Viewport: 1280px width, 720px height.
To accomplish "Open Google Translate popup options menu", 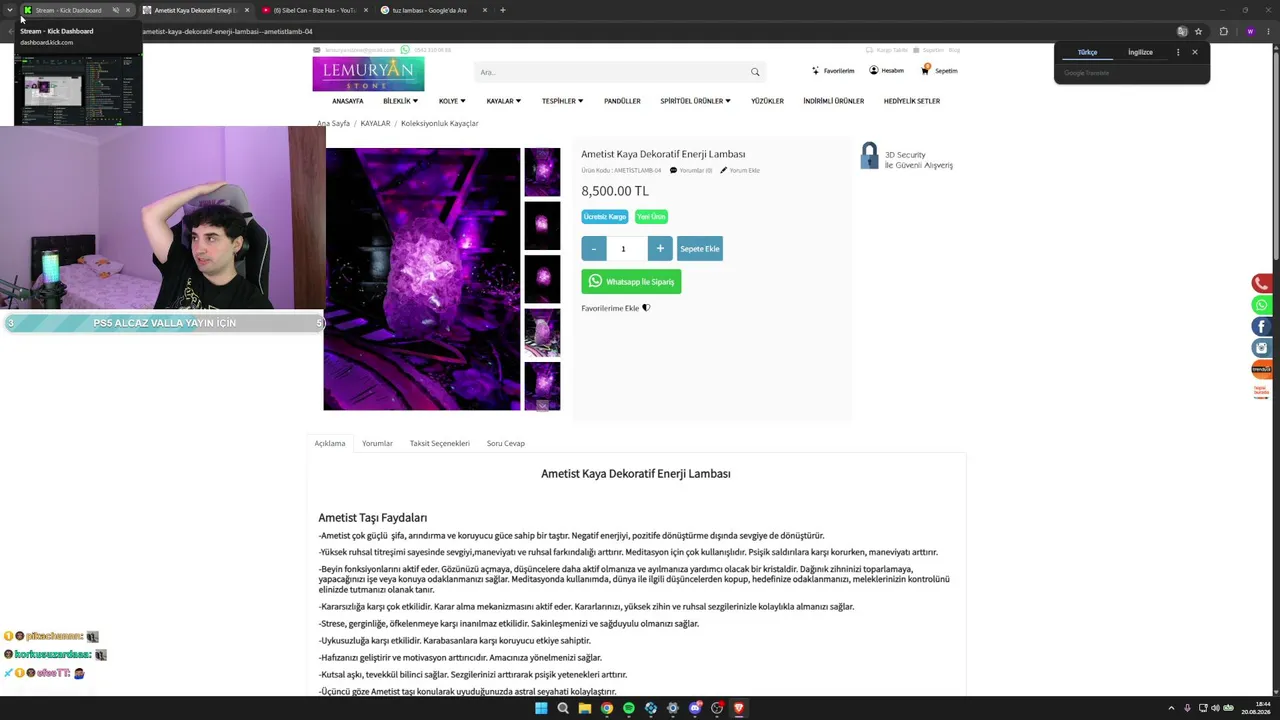I will point(1178,52).
